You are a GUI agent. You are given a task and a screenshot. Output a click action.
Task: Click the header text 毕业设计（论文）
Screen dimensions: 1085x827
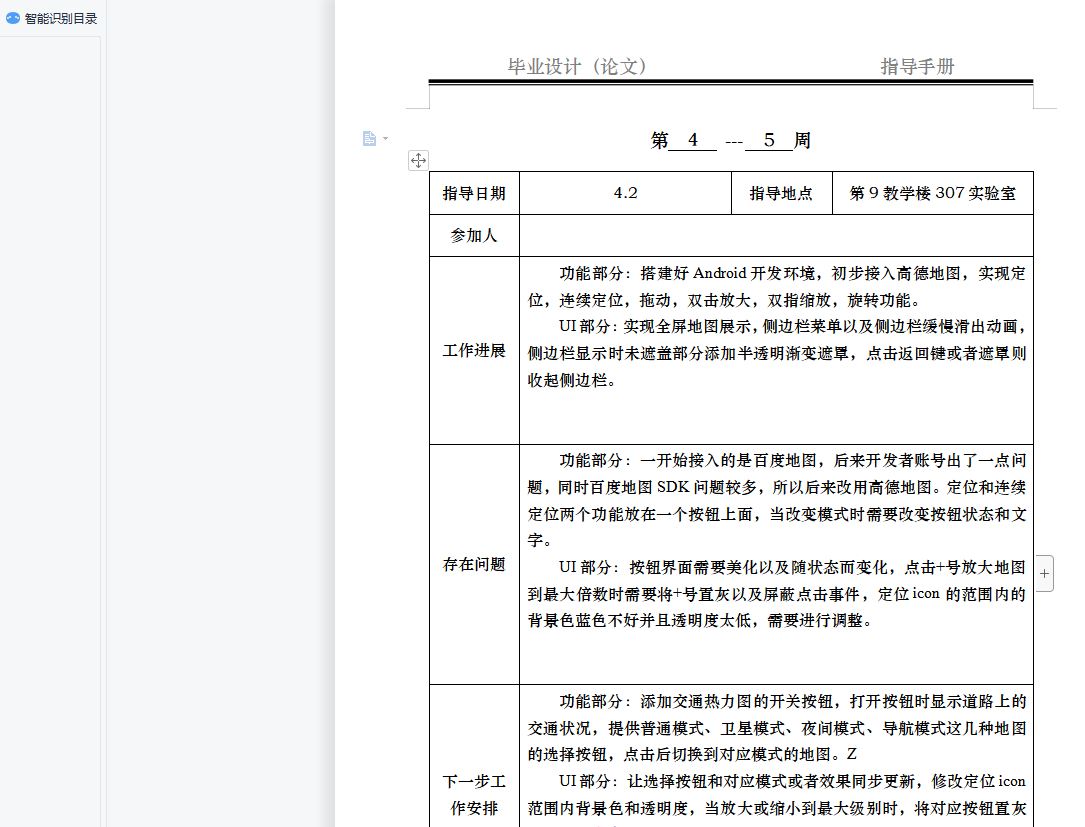pyautogui.click(x=577, y=66)
